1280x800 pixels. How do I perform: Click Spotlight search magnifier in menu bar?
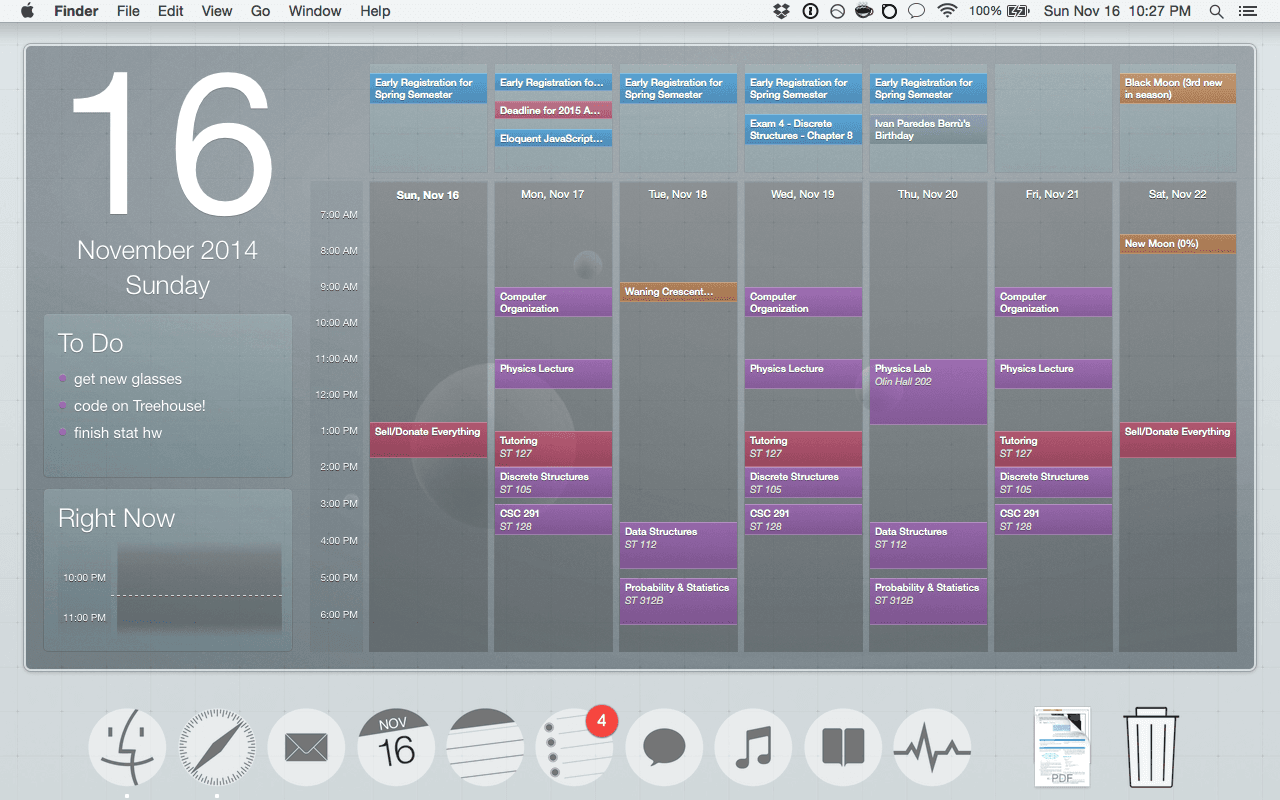[x=1216, y=11]
